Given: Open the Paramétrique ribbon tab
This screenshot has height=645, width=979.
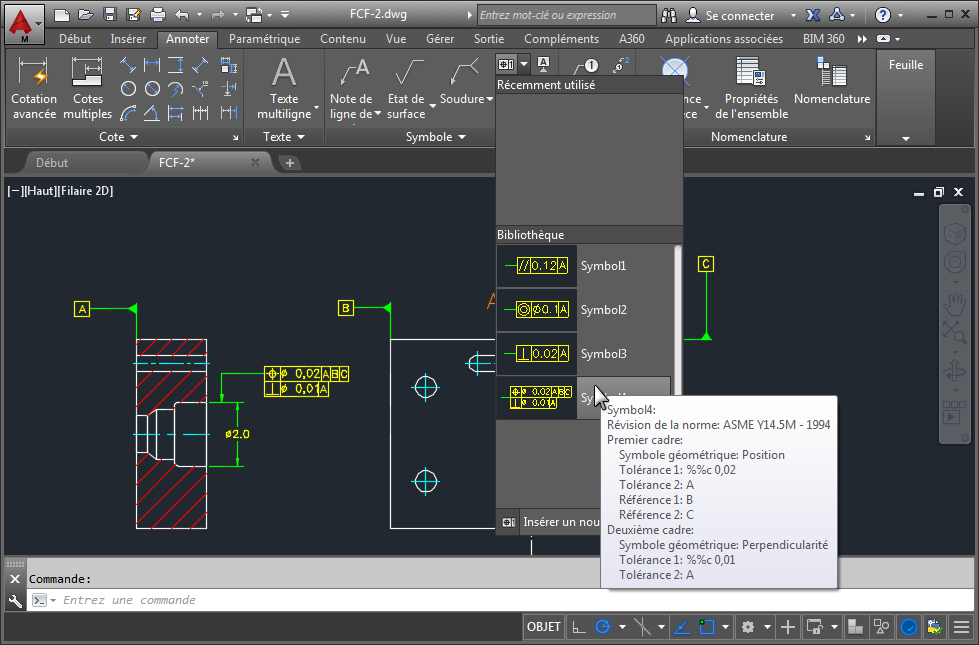Looking at the screenshot, I should click(x=264, y=39).
